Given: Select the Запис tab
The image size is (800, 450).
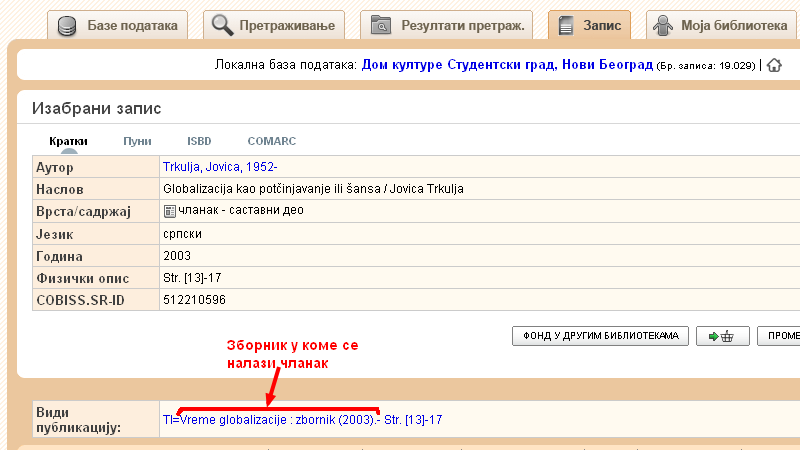Looking at the screenshot, I should coord(589,25).
